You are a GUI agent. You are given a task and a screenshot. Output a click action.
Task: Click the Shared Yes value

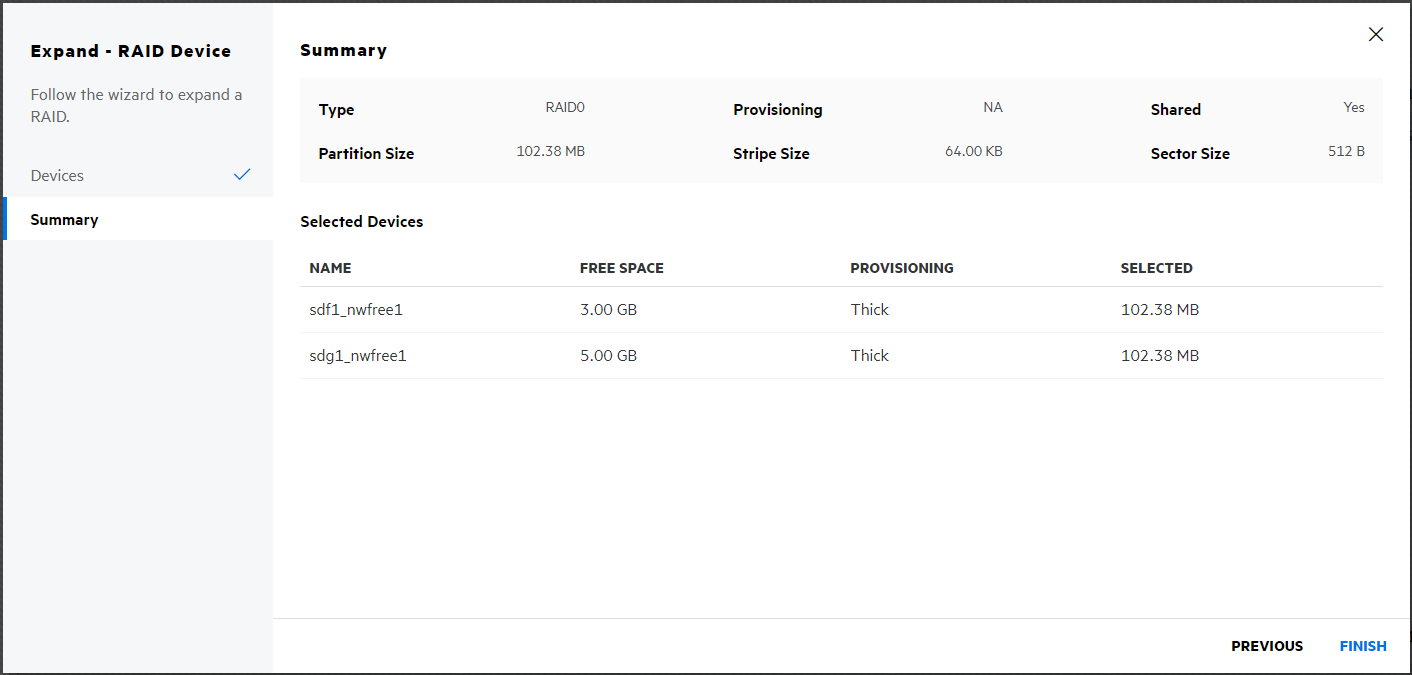click(x=1353, y=108)
